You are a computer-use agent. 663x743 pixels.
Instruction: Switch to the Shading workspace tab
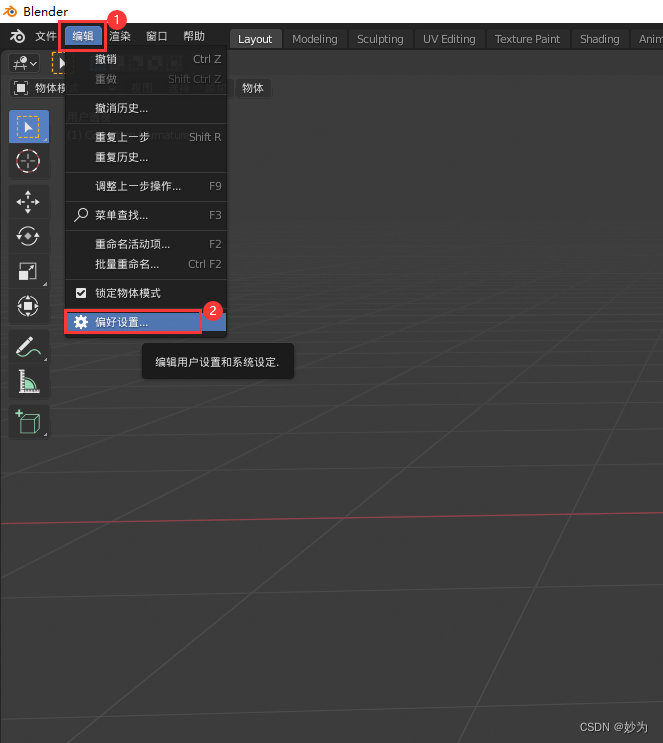coord(599,39)
